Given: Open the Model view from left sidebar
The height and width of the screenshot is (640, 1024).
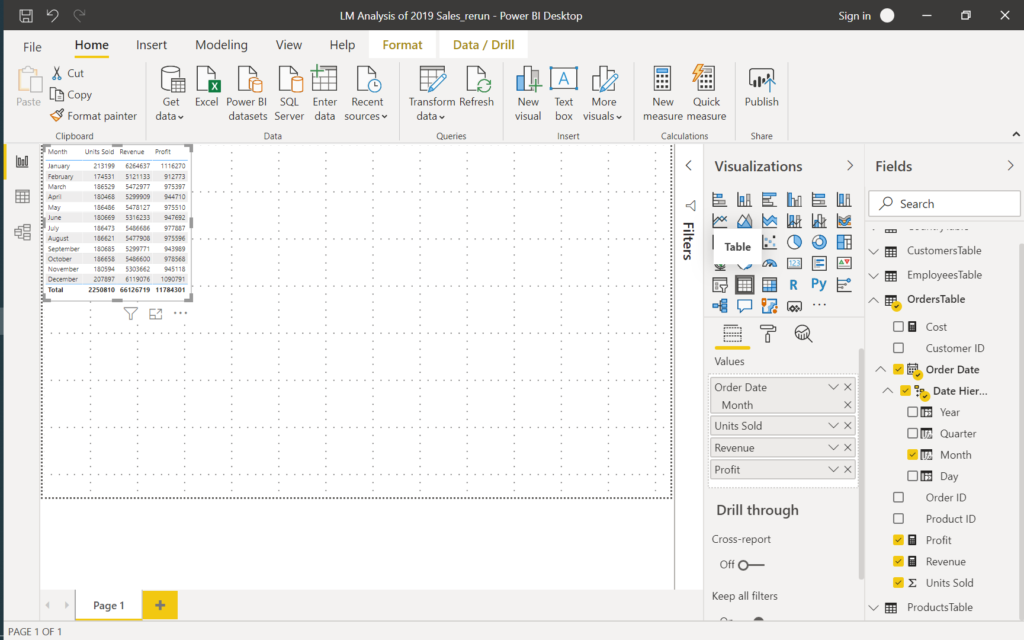Looking at the screenshot, I should [x=22, y=232].
